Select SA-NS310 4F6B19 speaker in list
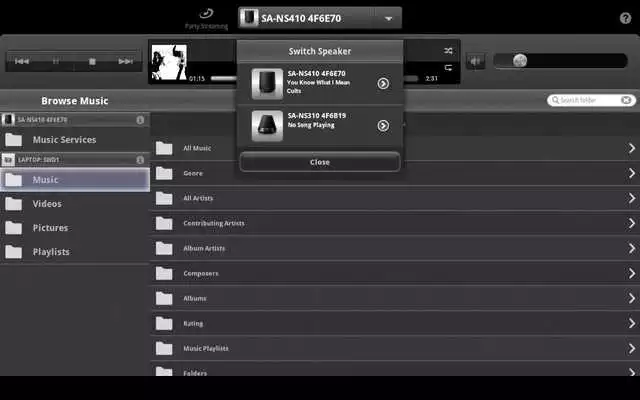The image size is (640, 400). pyautogui.click(x=320, y=126)
